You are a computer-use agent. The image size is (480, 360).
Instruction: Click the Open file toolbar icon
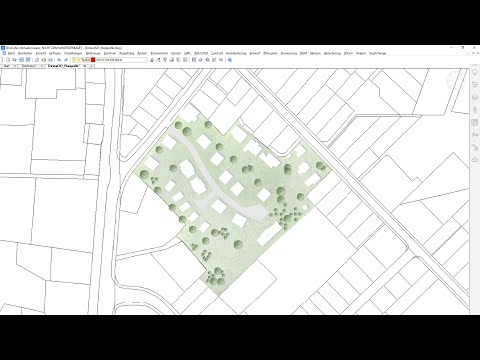[x=15, y=60]
